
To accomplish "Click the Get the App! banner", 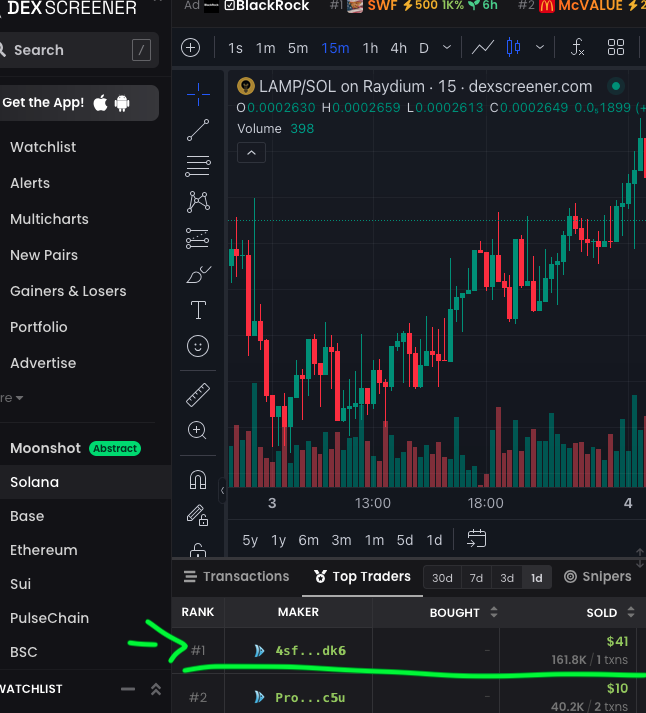I will [x=77, y=103].
